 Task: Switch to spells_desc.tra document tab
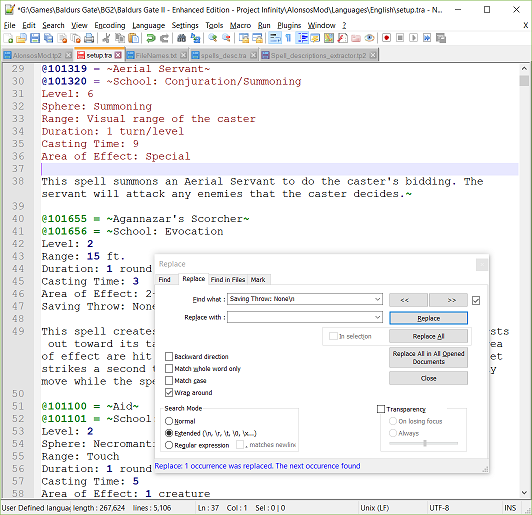(224, 55)
